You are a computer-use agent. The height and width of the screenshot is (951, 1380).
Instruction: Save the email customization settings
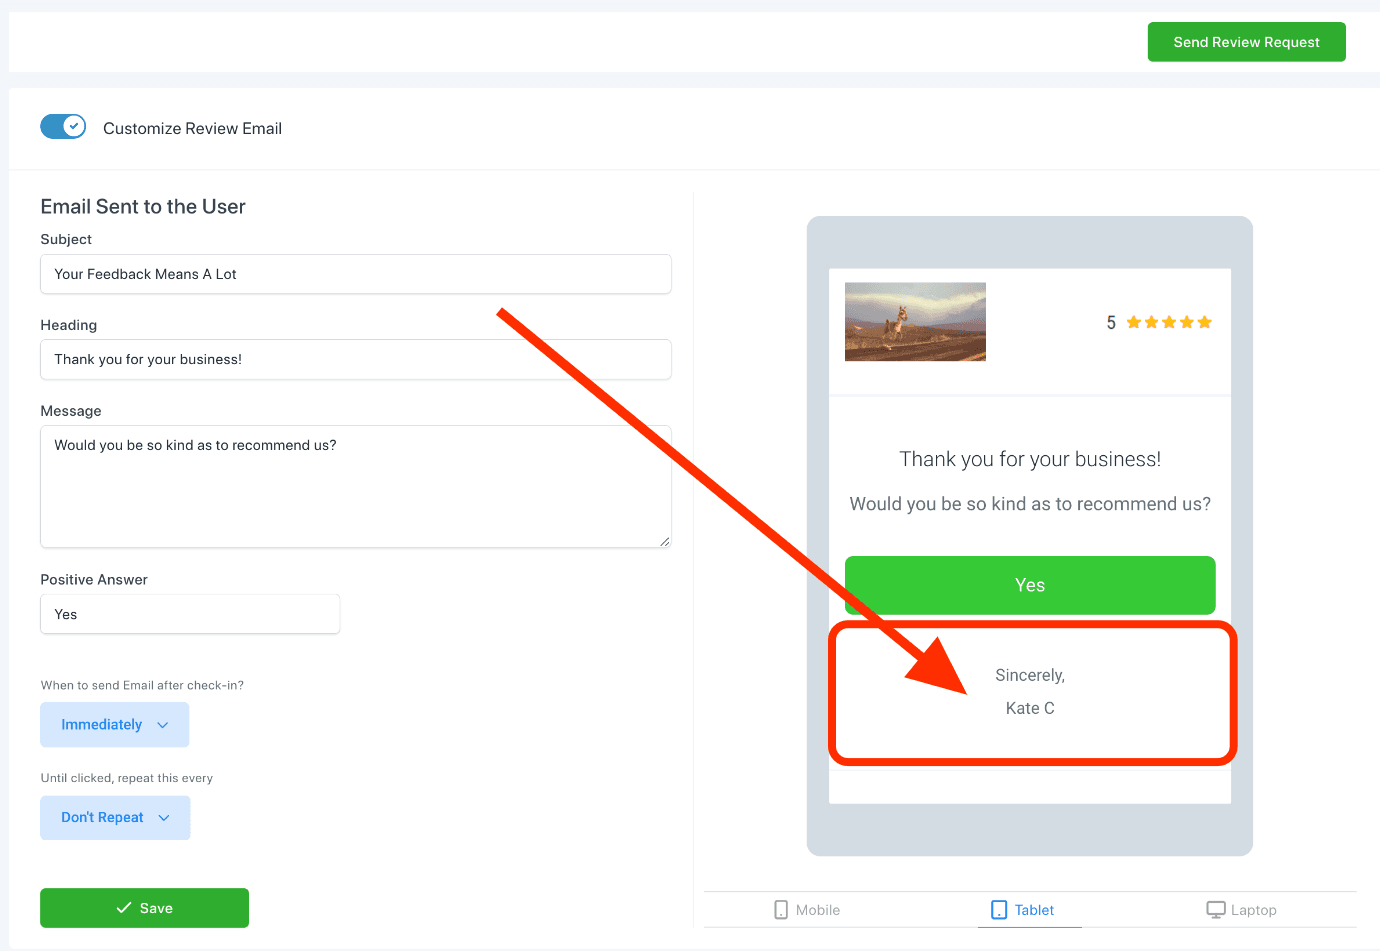[144, 908]
